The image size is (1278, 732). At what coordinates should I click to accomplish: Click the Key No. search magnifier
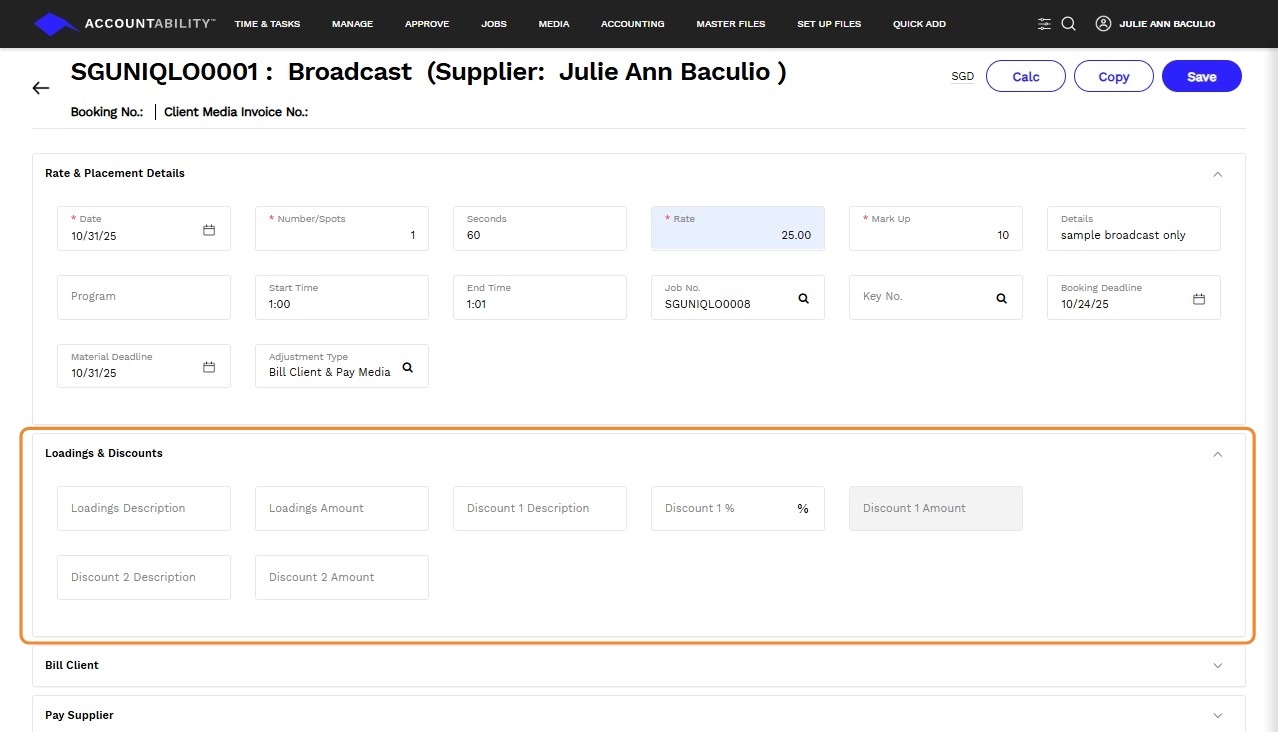[x=1001, y=298]
